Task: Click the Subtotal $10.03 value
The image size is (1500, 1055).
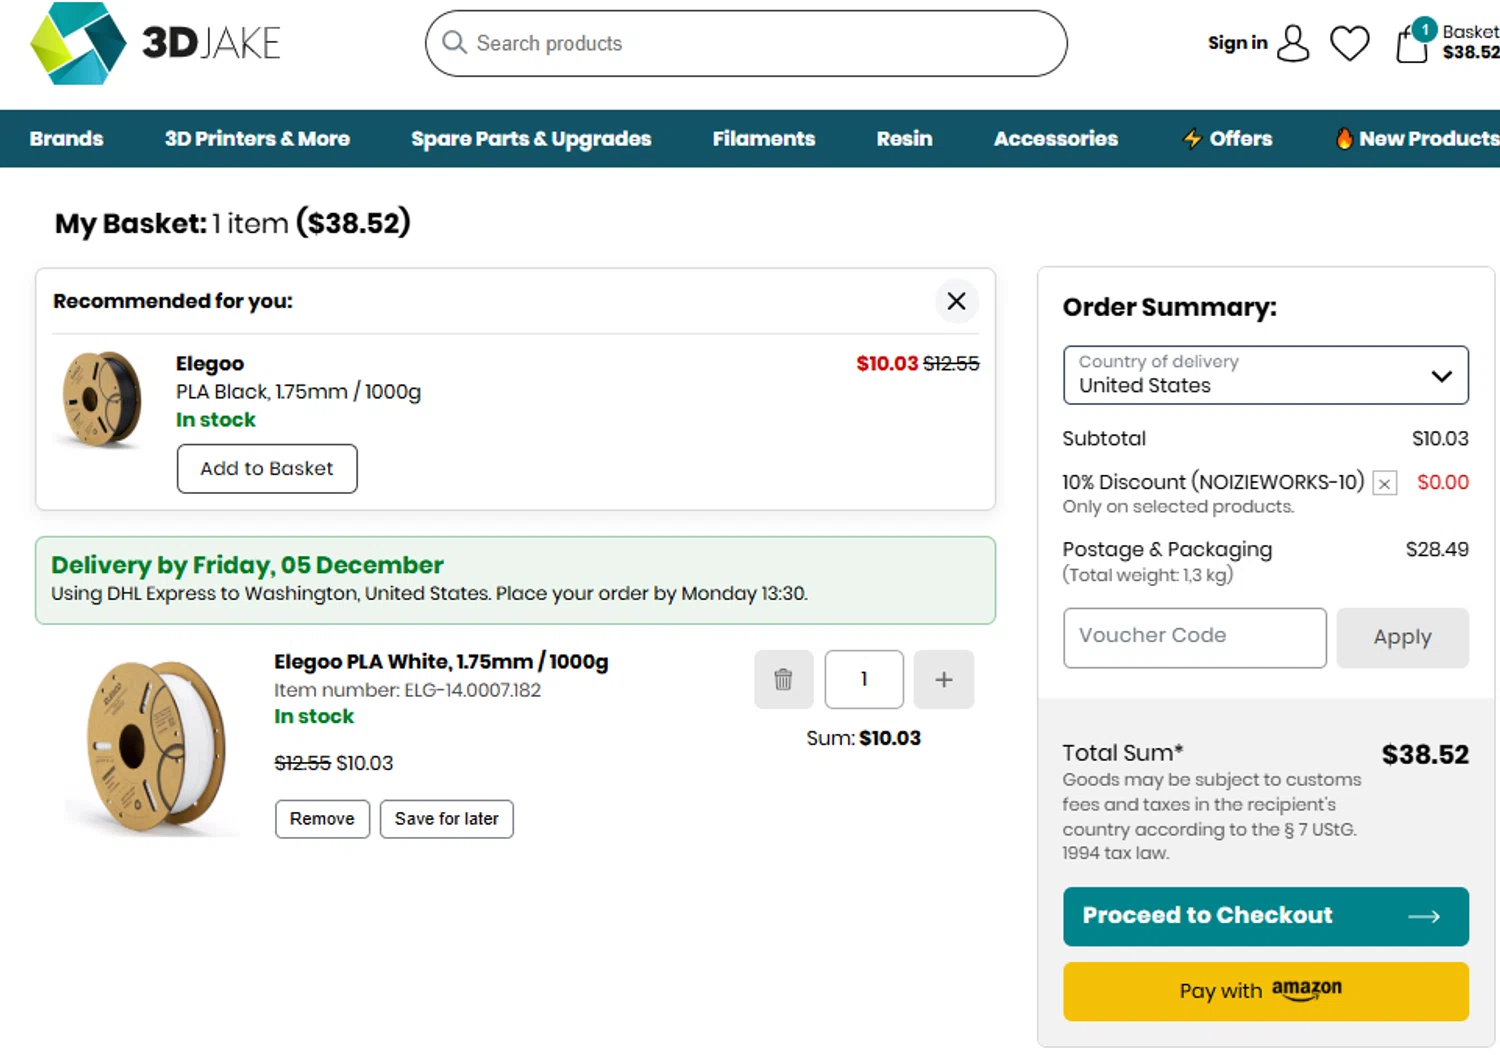Action: 1440,439
